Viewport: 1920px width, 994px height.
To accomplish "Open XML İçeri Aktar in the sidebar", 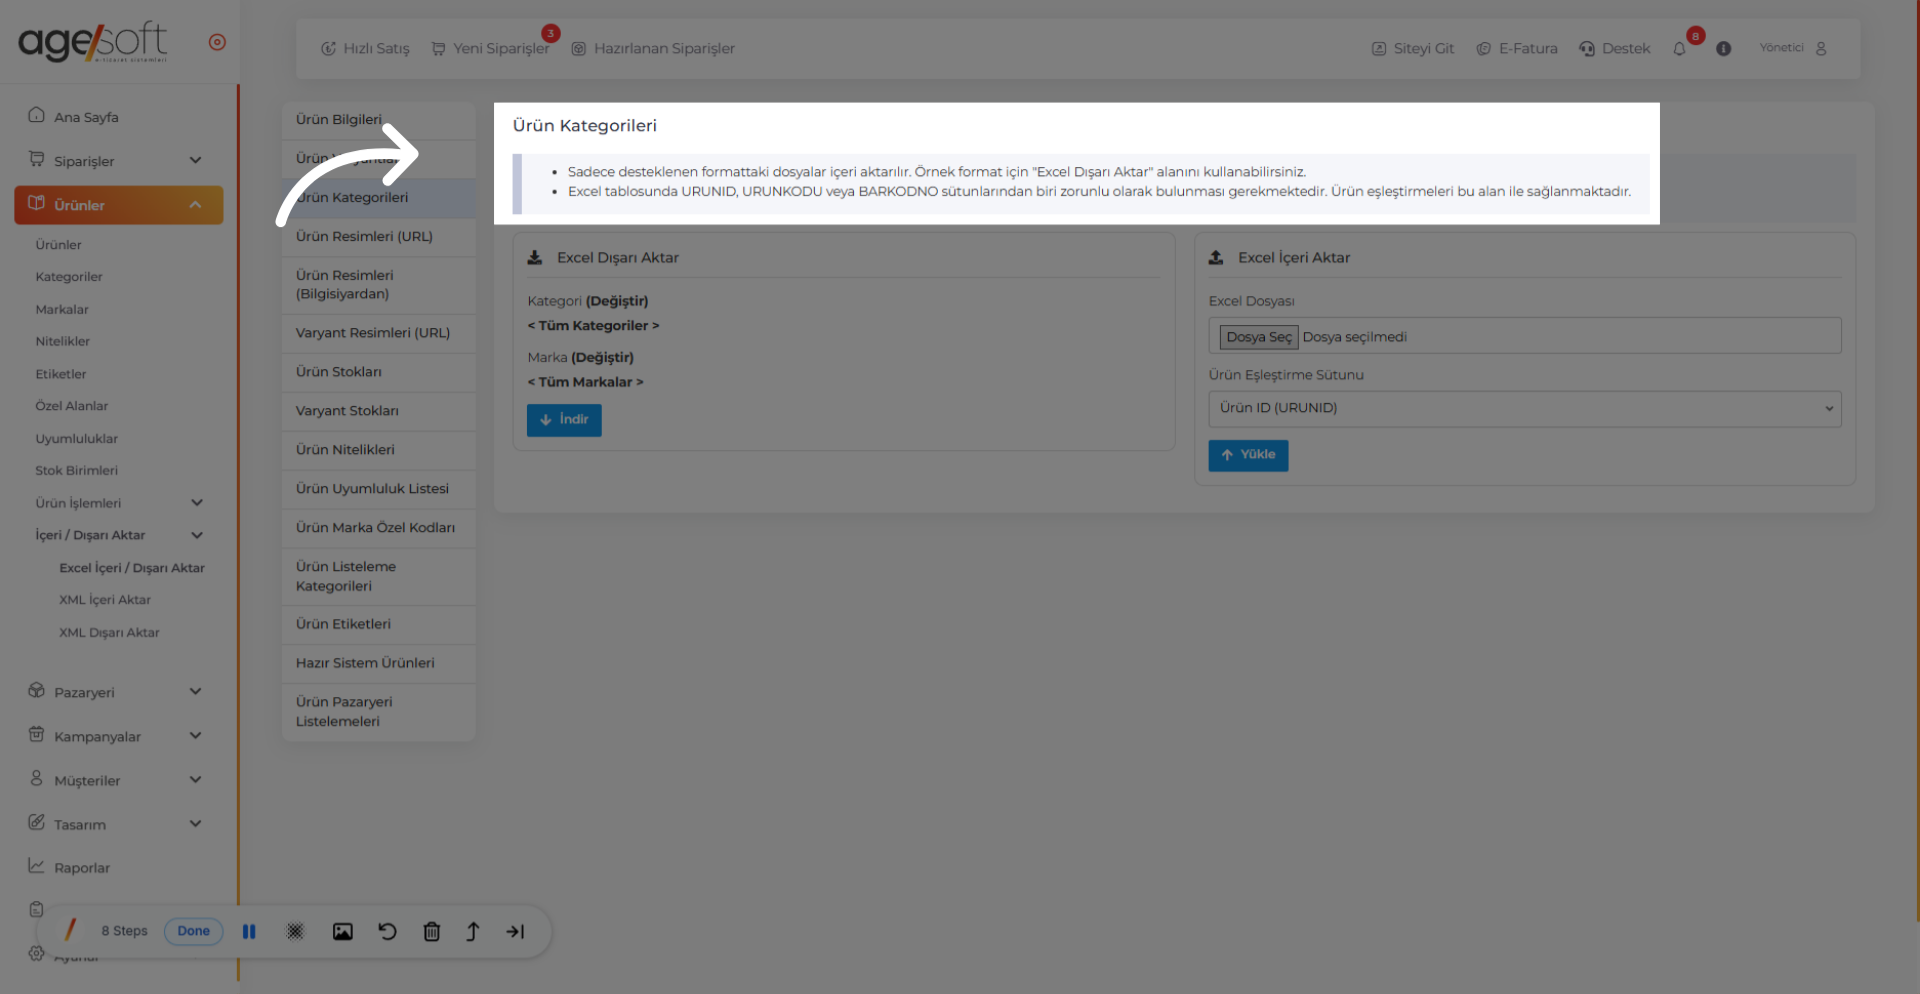I will coord(105,600).
